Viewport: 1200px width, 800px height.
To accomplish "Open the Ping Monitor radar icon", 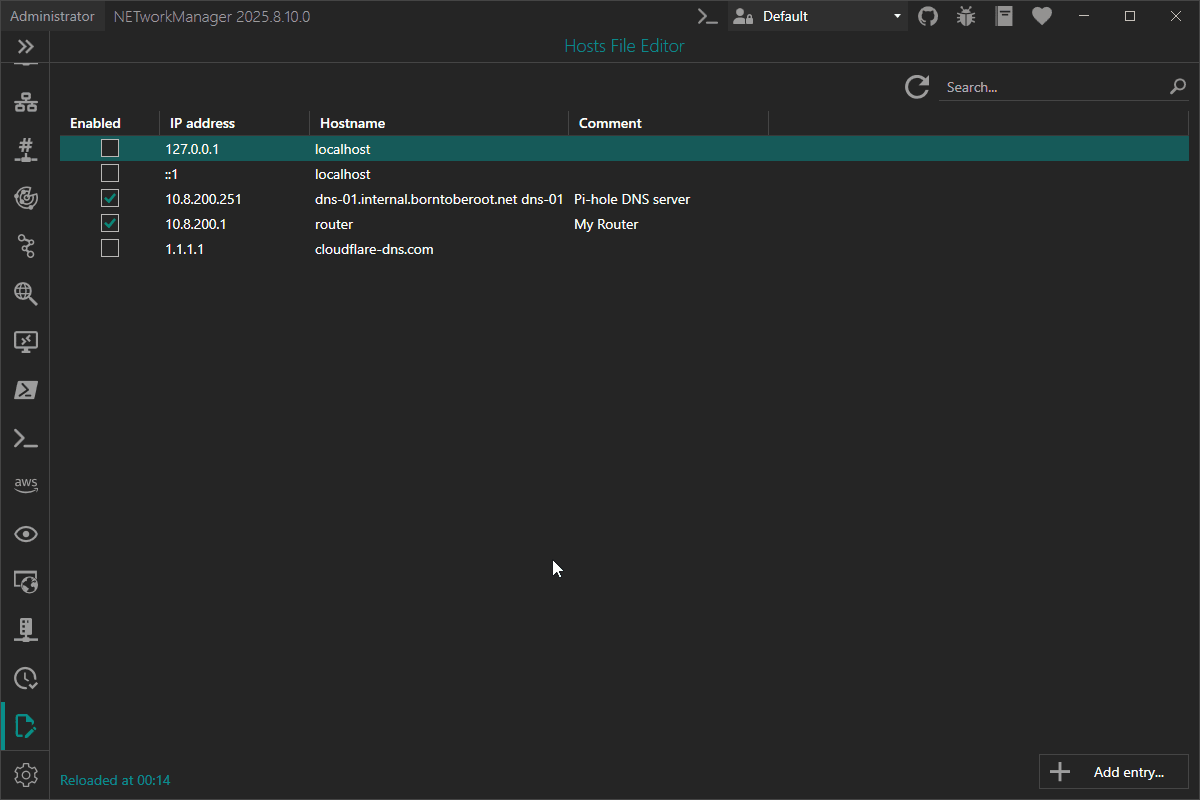I will (x=26, y=198).
